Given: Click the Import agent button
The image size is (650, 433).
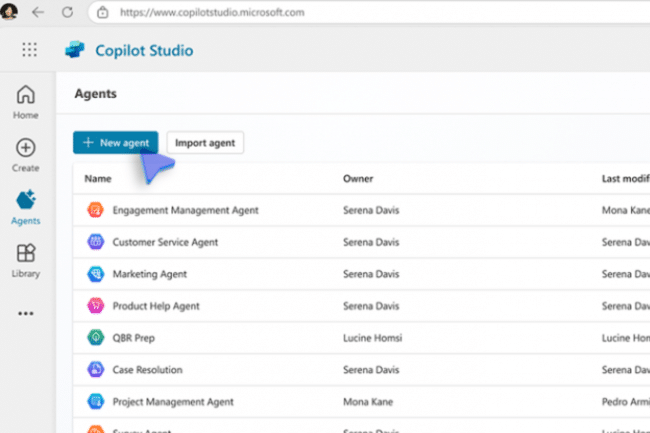Looking at the screenshot, I should click(205, 143).
